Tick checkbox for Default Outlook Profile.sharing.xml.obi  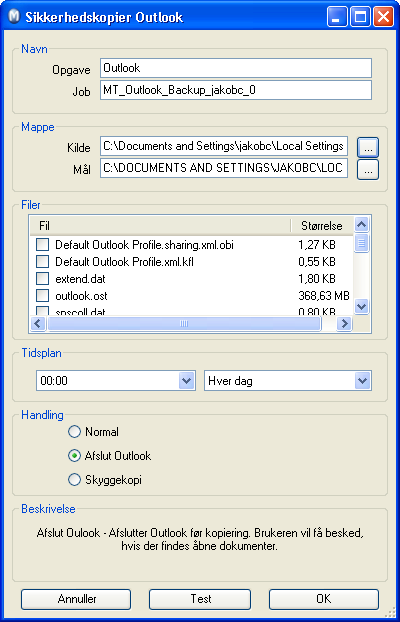tap(42, 245)
